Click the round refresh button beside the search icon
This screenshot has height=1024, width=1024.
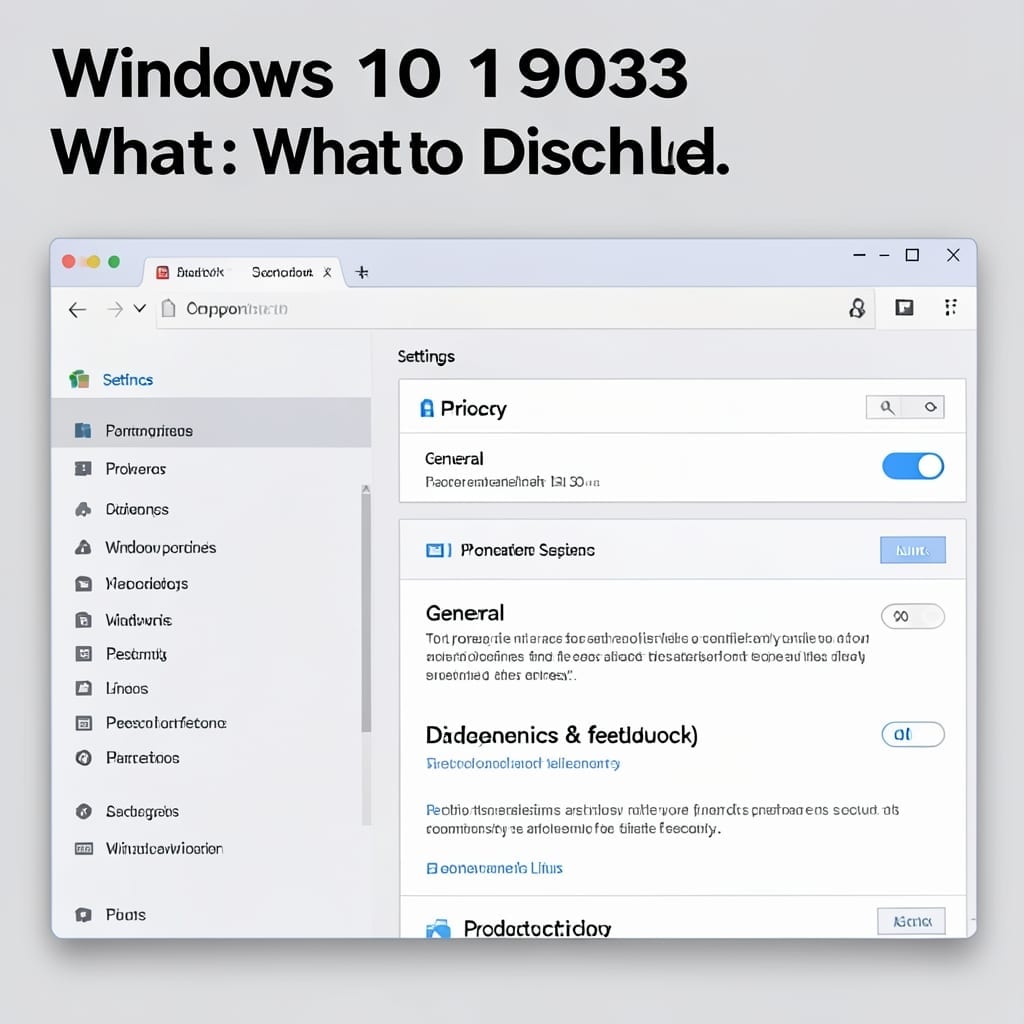pos(930,407)
